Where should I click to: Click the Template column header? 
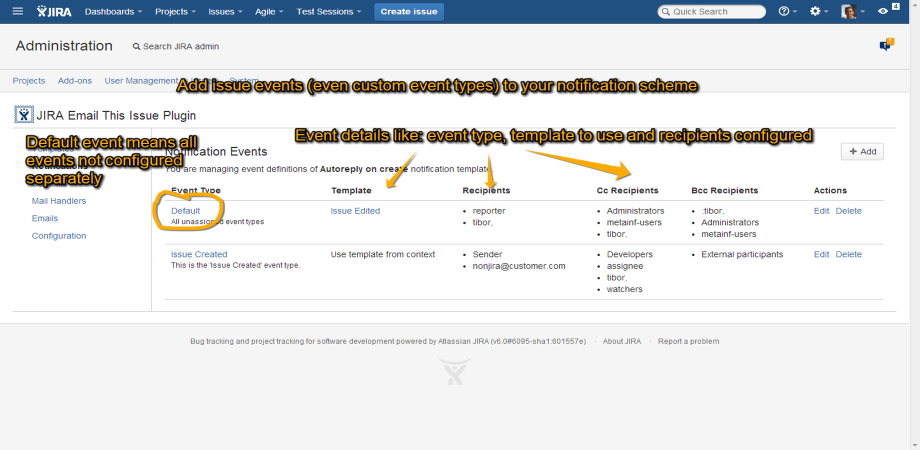[x=351, y=191]
